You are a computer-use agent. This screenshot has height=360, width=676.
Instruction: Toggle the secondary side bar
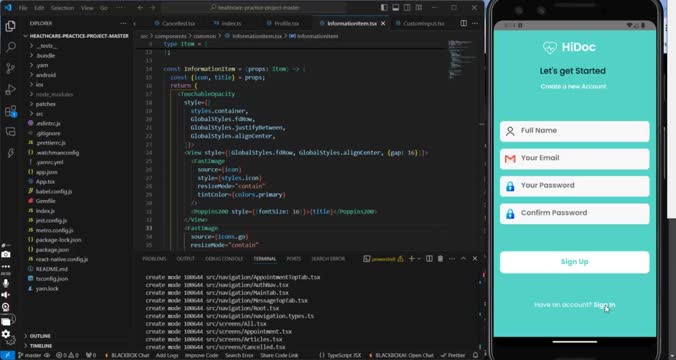(x=407, y=8)
